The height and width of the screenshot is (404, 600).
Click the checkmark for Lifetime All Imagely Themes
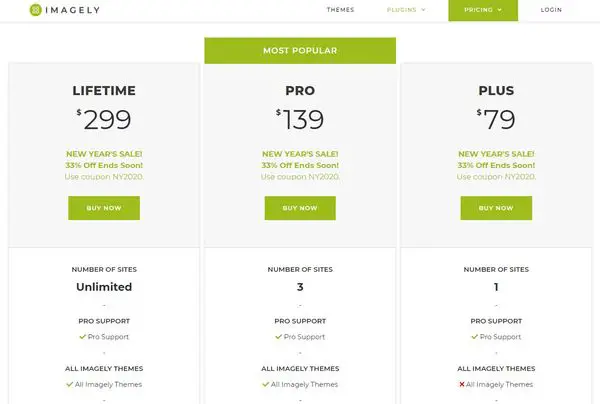(x=70, y=384)
